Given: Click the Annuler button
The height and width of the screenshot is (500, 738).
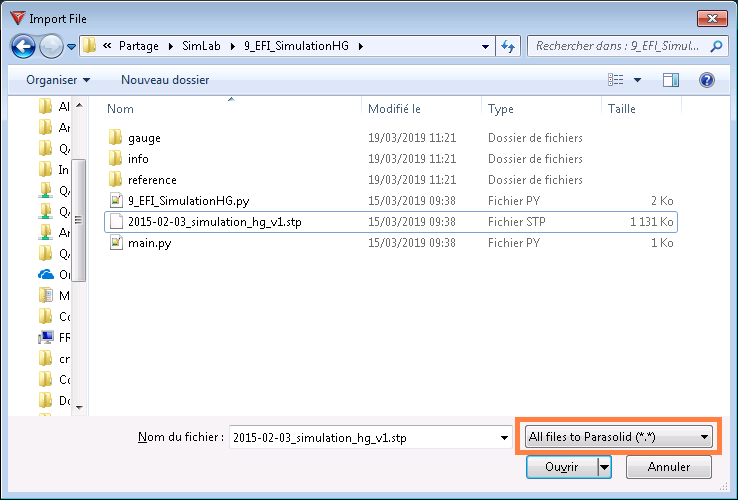Looking at the screenshot, I should click(x=669, y=467).
